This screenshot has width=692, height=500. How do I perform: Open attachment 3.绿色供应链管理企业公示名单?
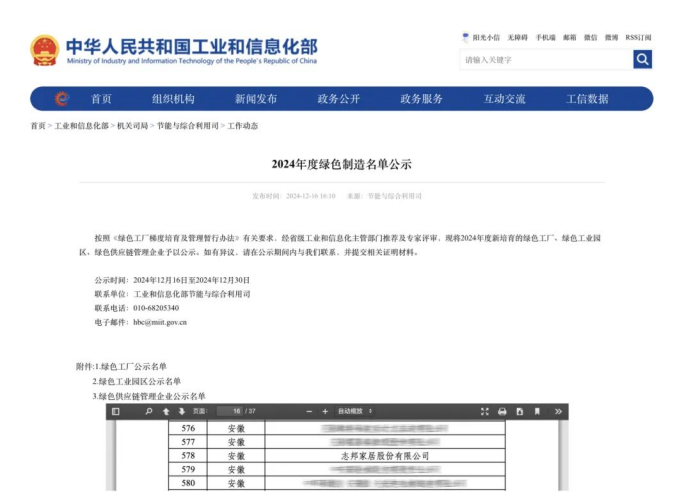[x=149, y=396]
